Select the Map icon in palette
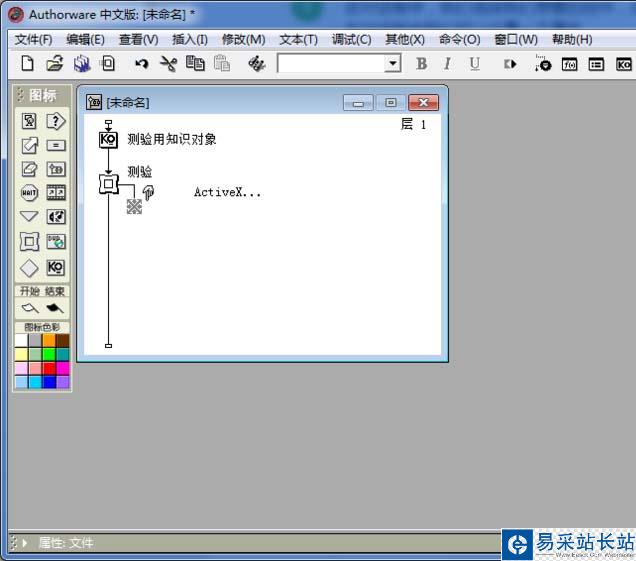 click(x=56, y=169)
